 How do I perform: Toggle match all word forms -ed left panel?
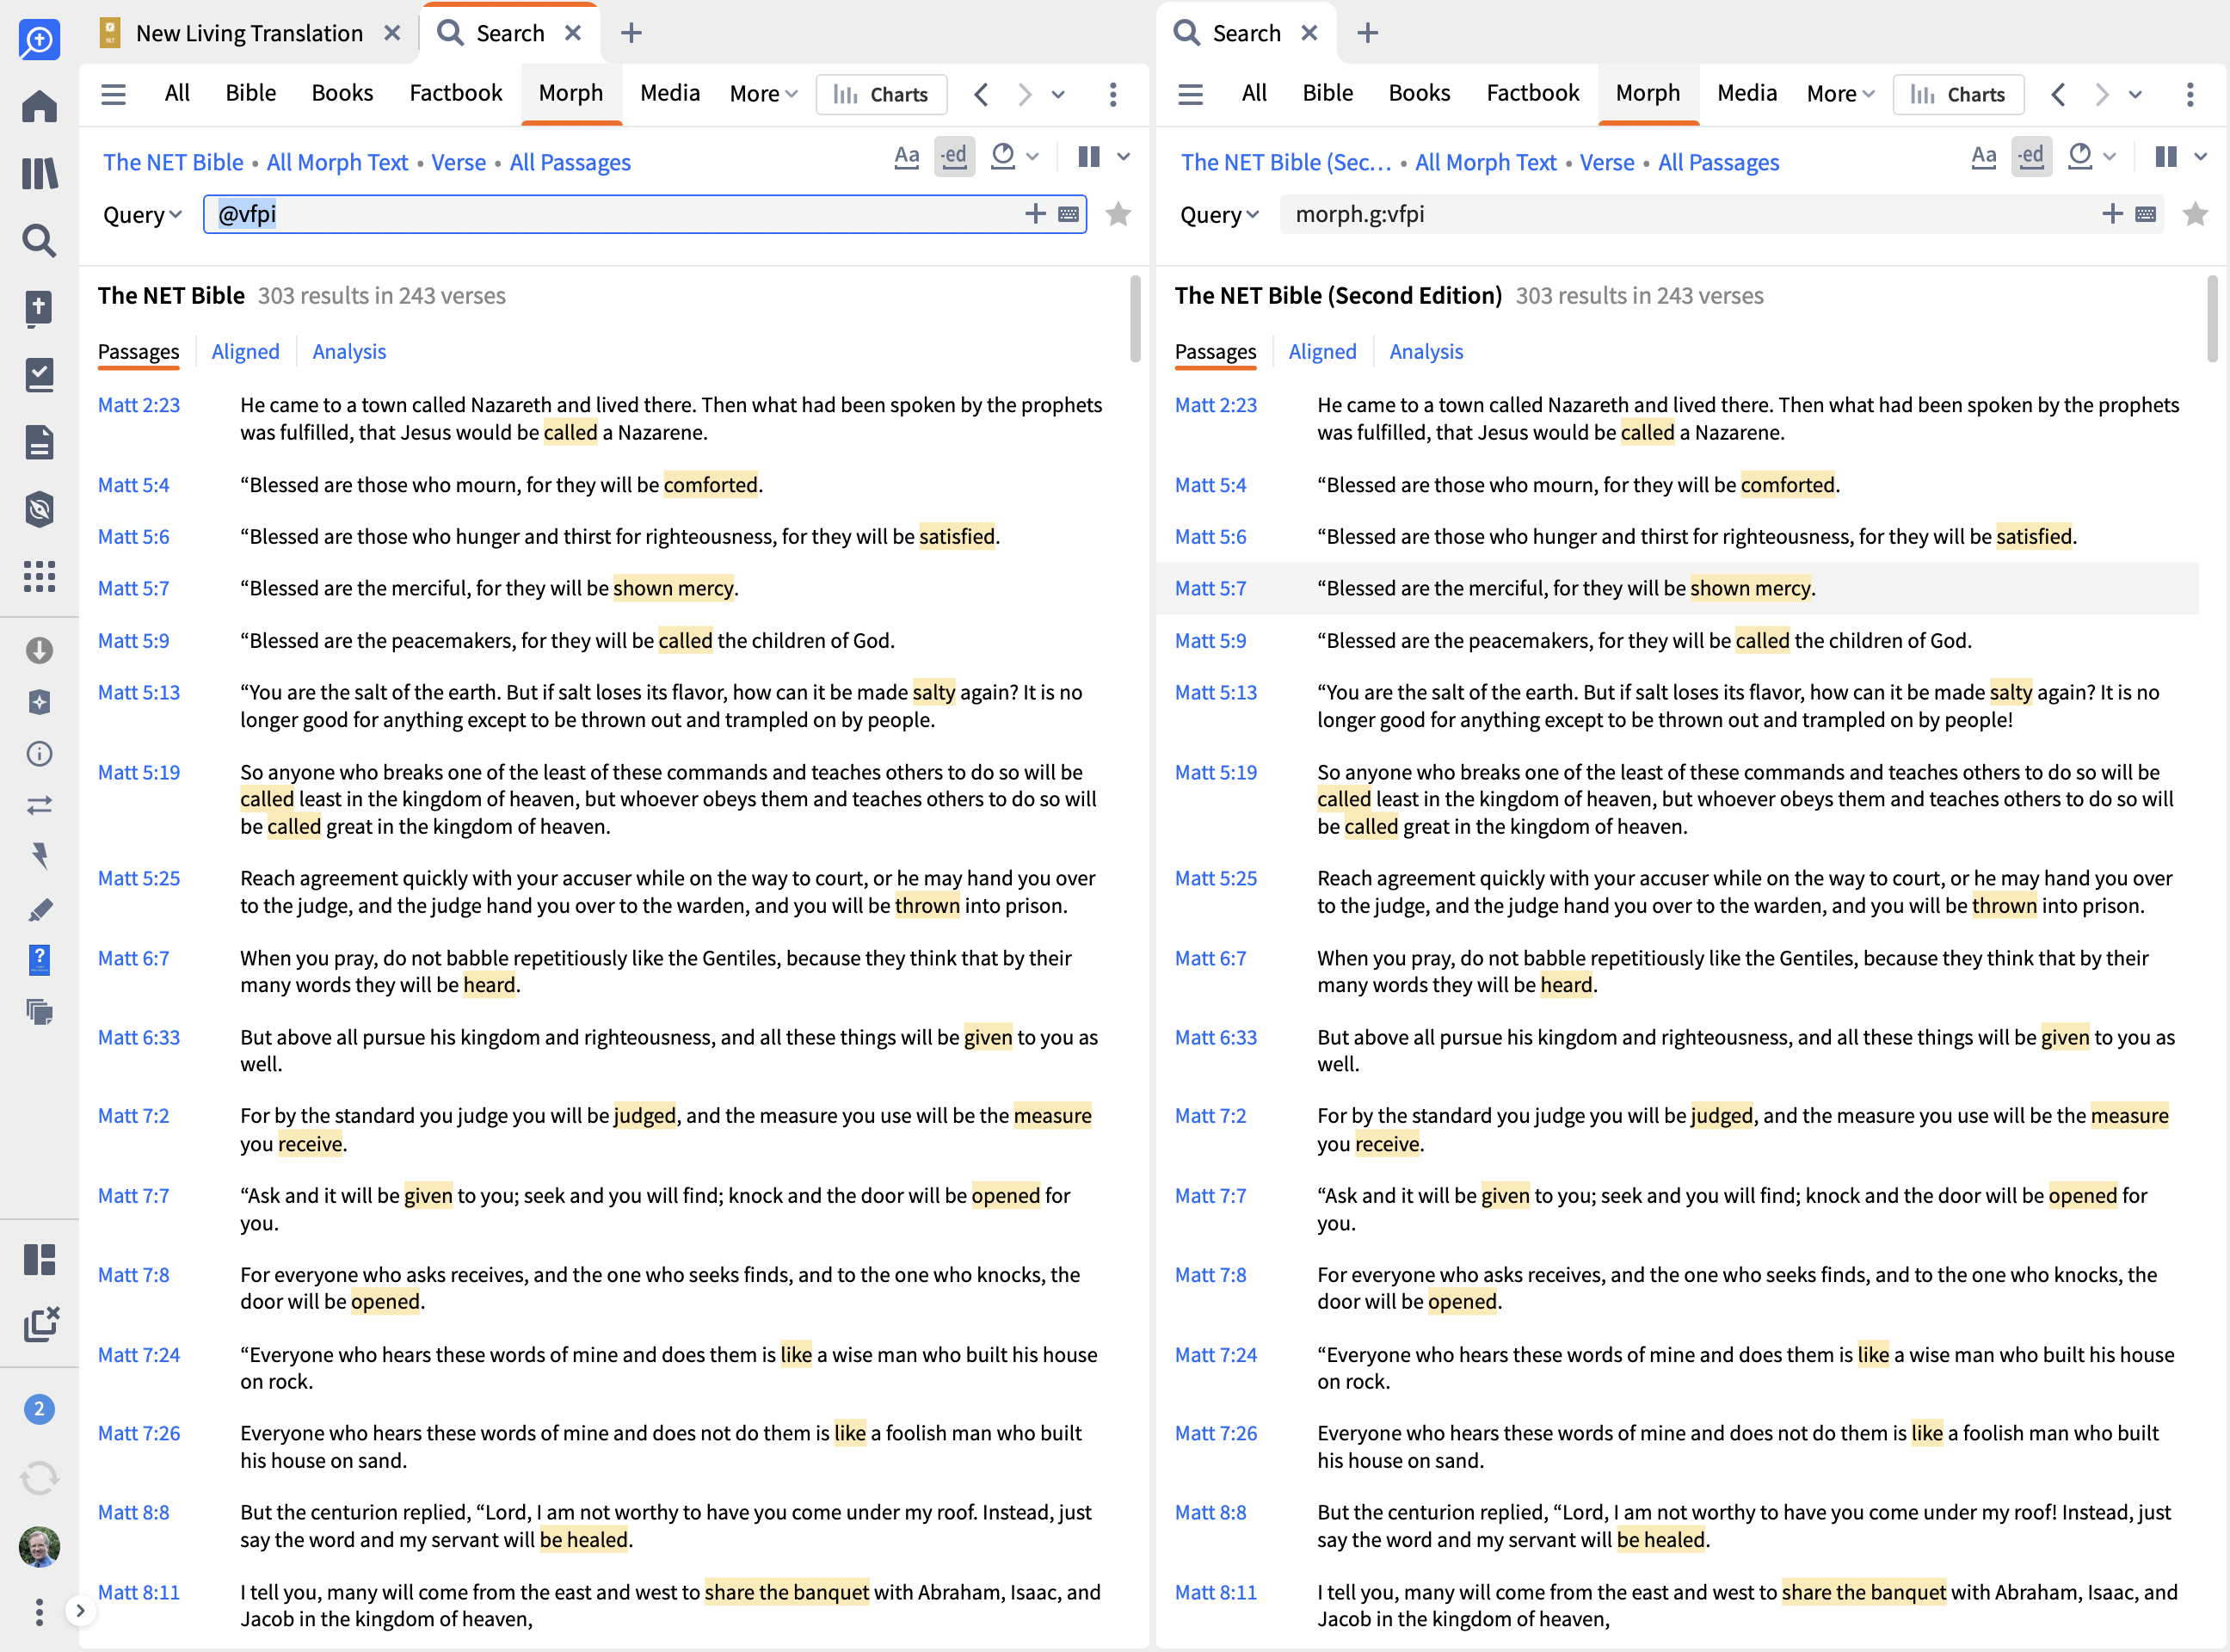click(954, 156)
